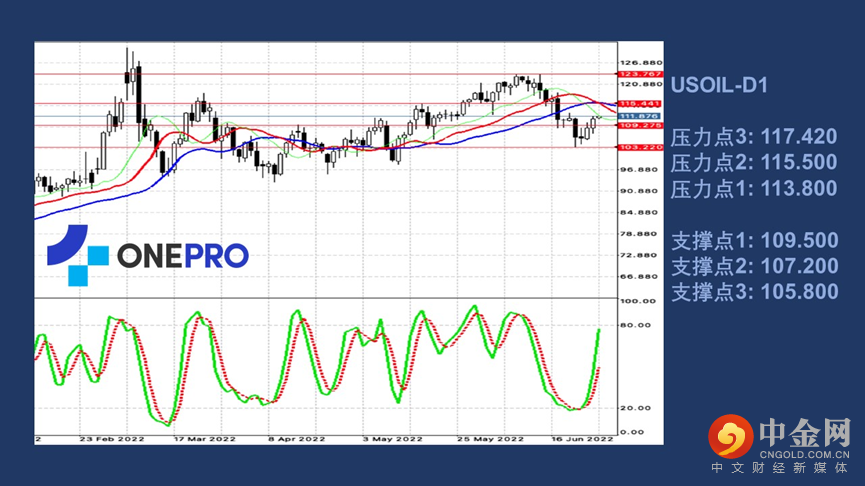Select the 103.220 red price label
Viewport: 865px width, 486px height.
pos(639,147)
